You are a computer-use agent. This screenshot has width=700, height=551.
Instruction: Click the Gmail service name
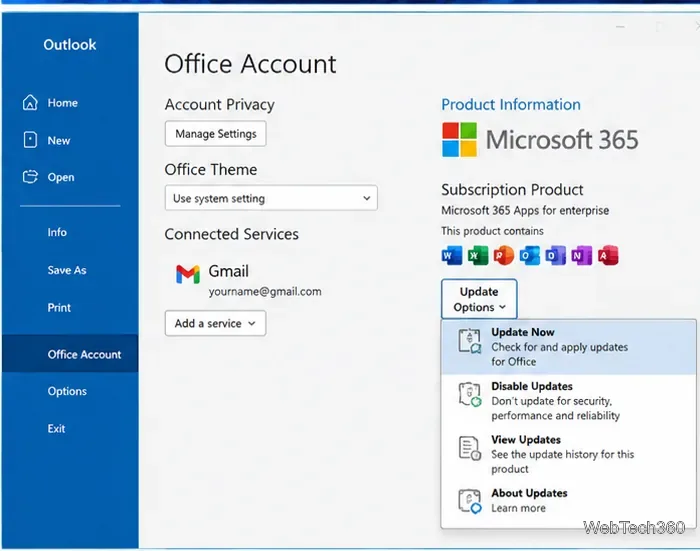(x=229, y=271)
